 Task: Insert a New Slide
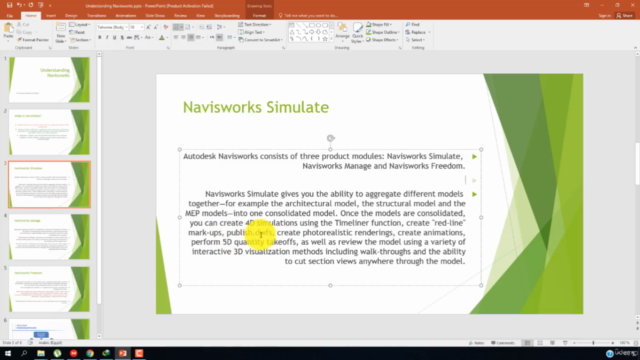pos(60,33)
